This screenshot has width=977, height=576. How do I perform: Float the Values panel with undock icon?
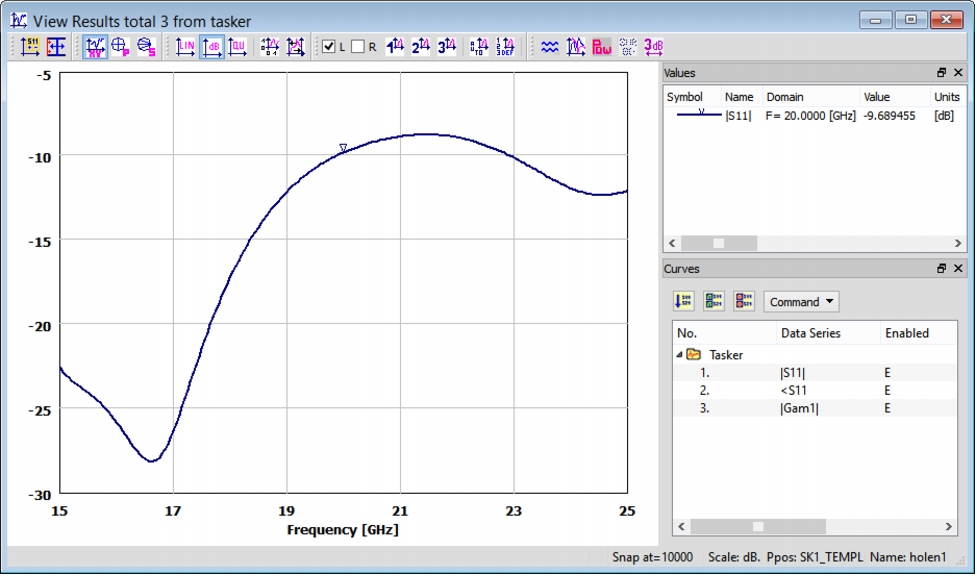point(941,73)
